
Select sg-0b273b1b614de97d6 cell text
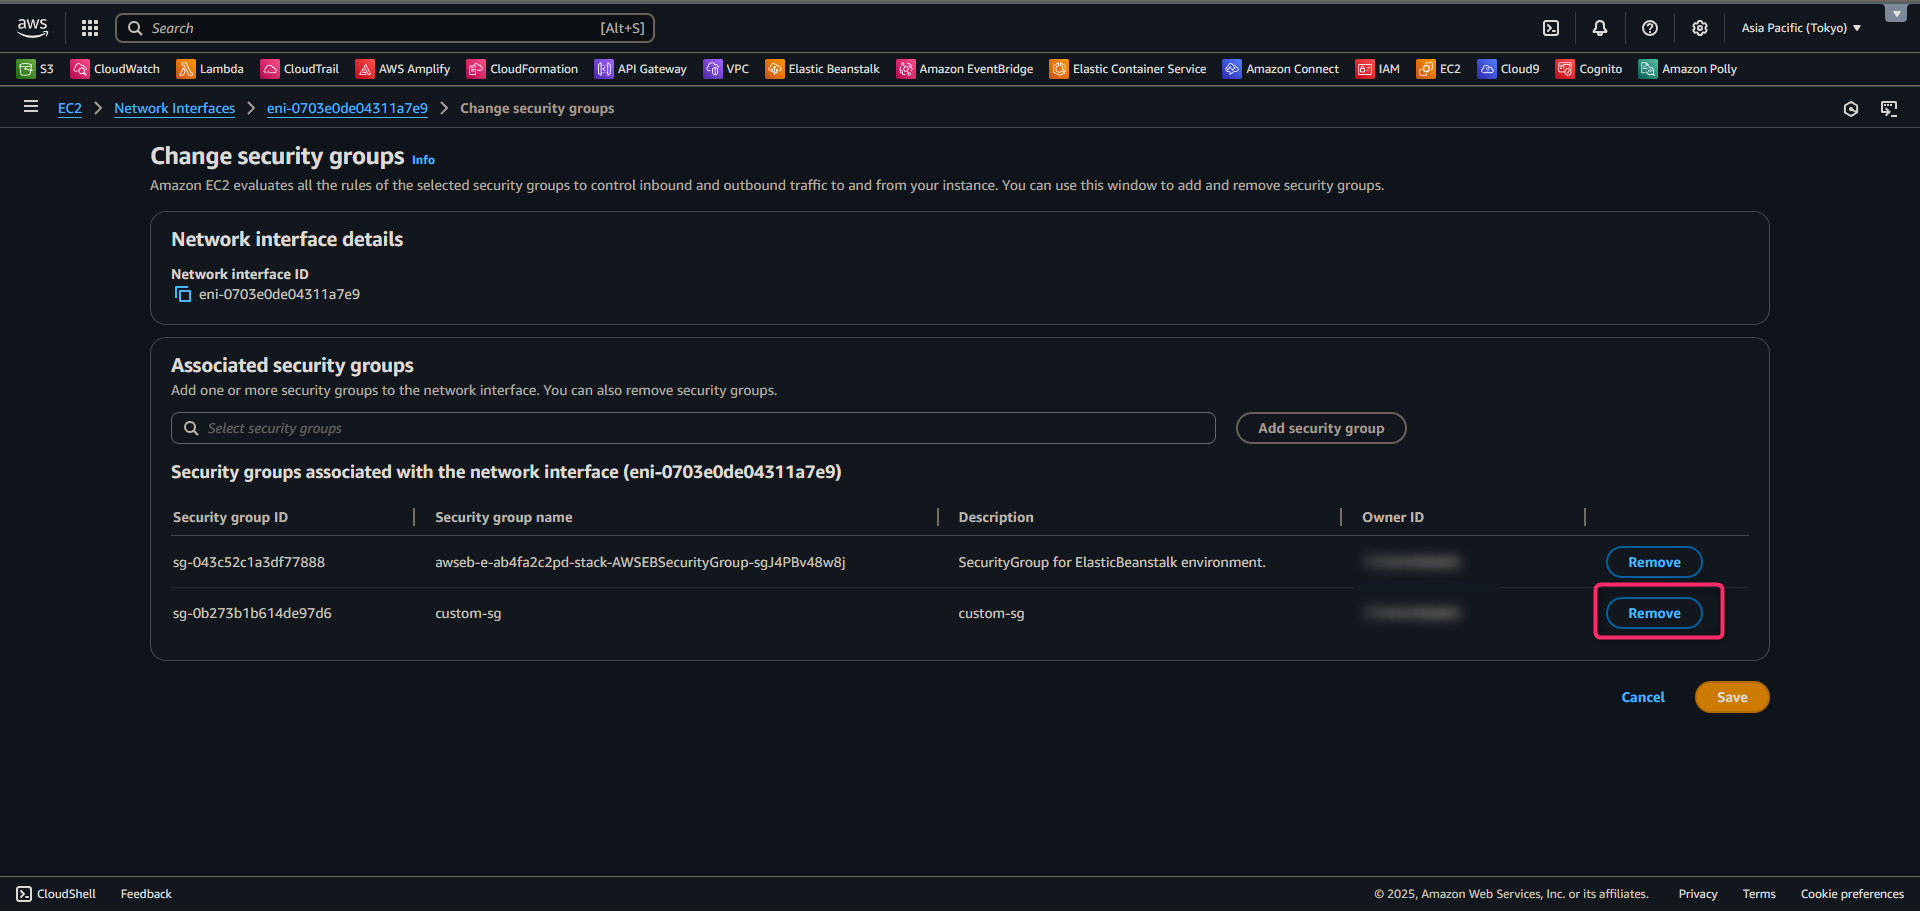252,613
